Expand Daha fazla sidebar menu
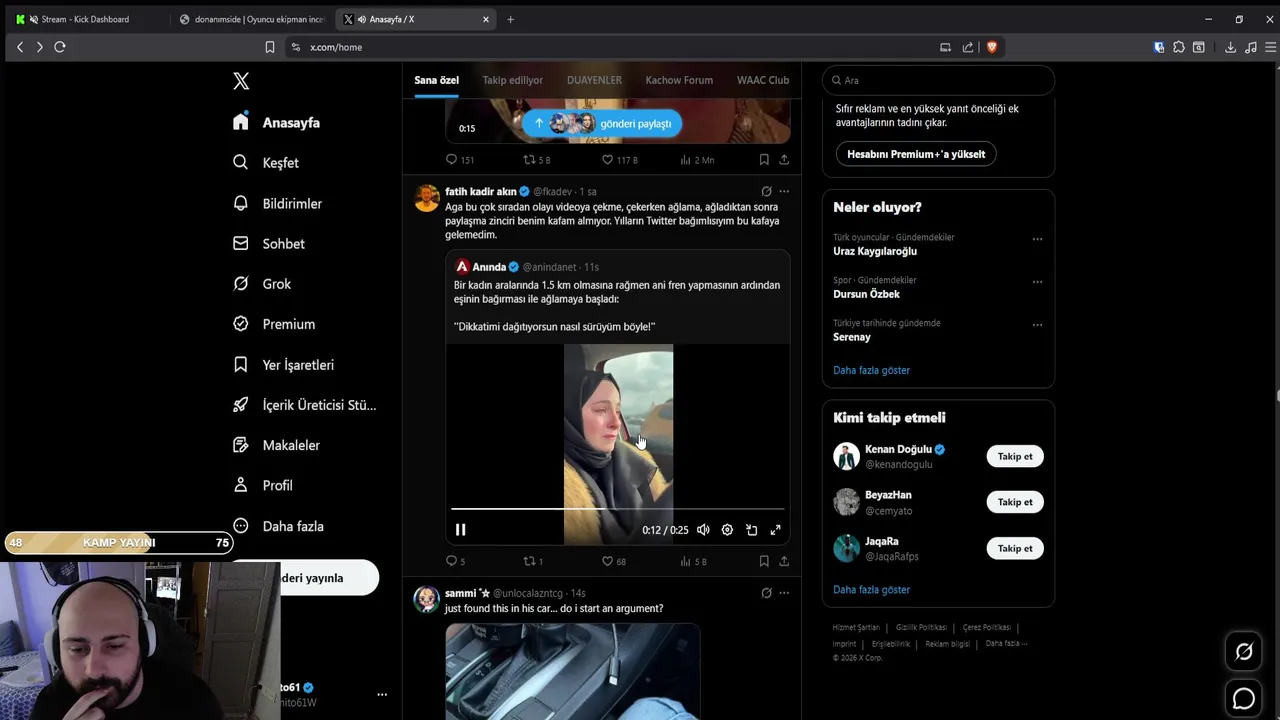The image size is (1280, 720). [x=277, y=526]
